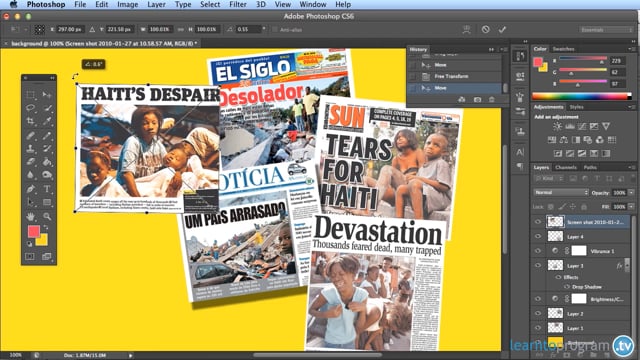Cancel the transform in options bar
Viewport: 640px width, 360px height.
click(x=485, y=29)
